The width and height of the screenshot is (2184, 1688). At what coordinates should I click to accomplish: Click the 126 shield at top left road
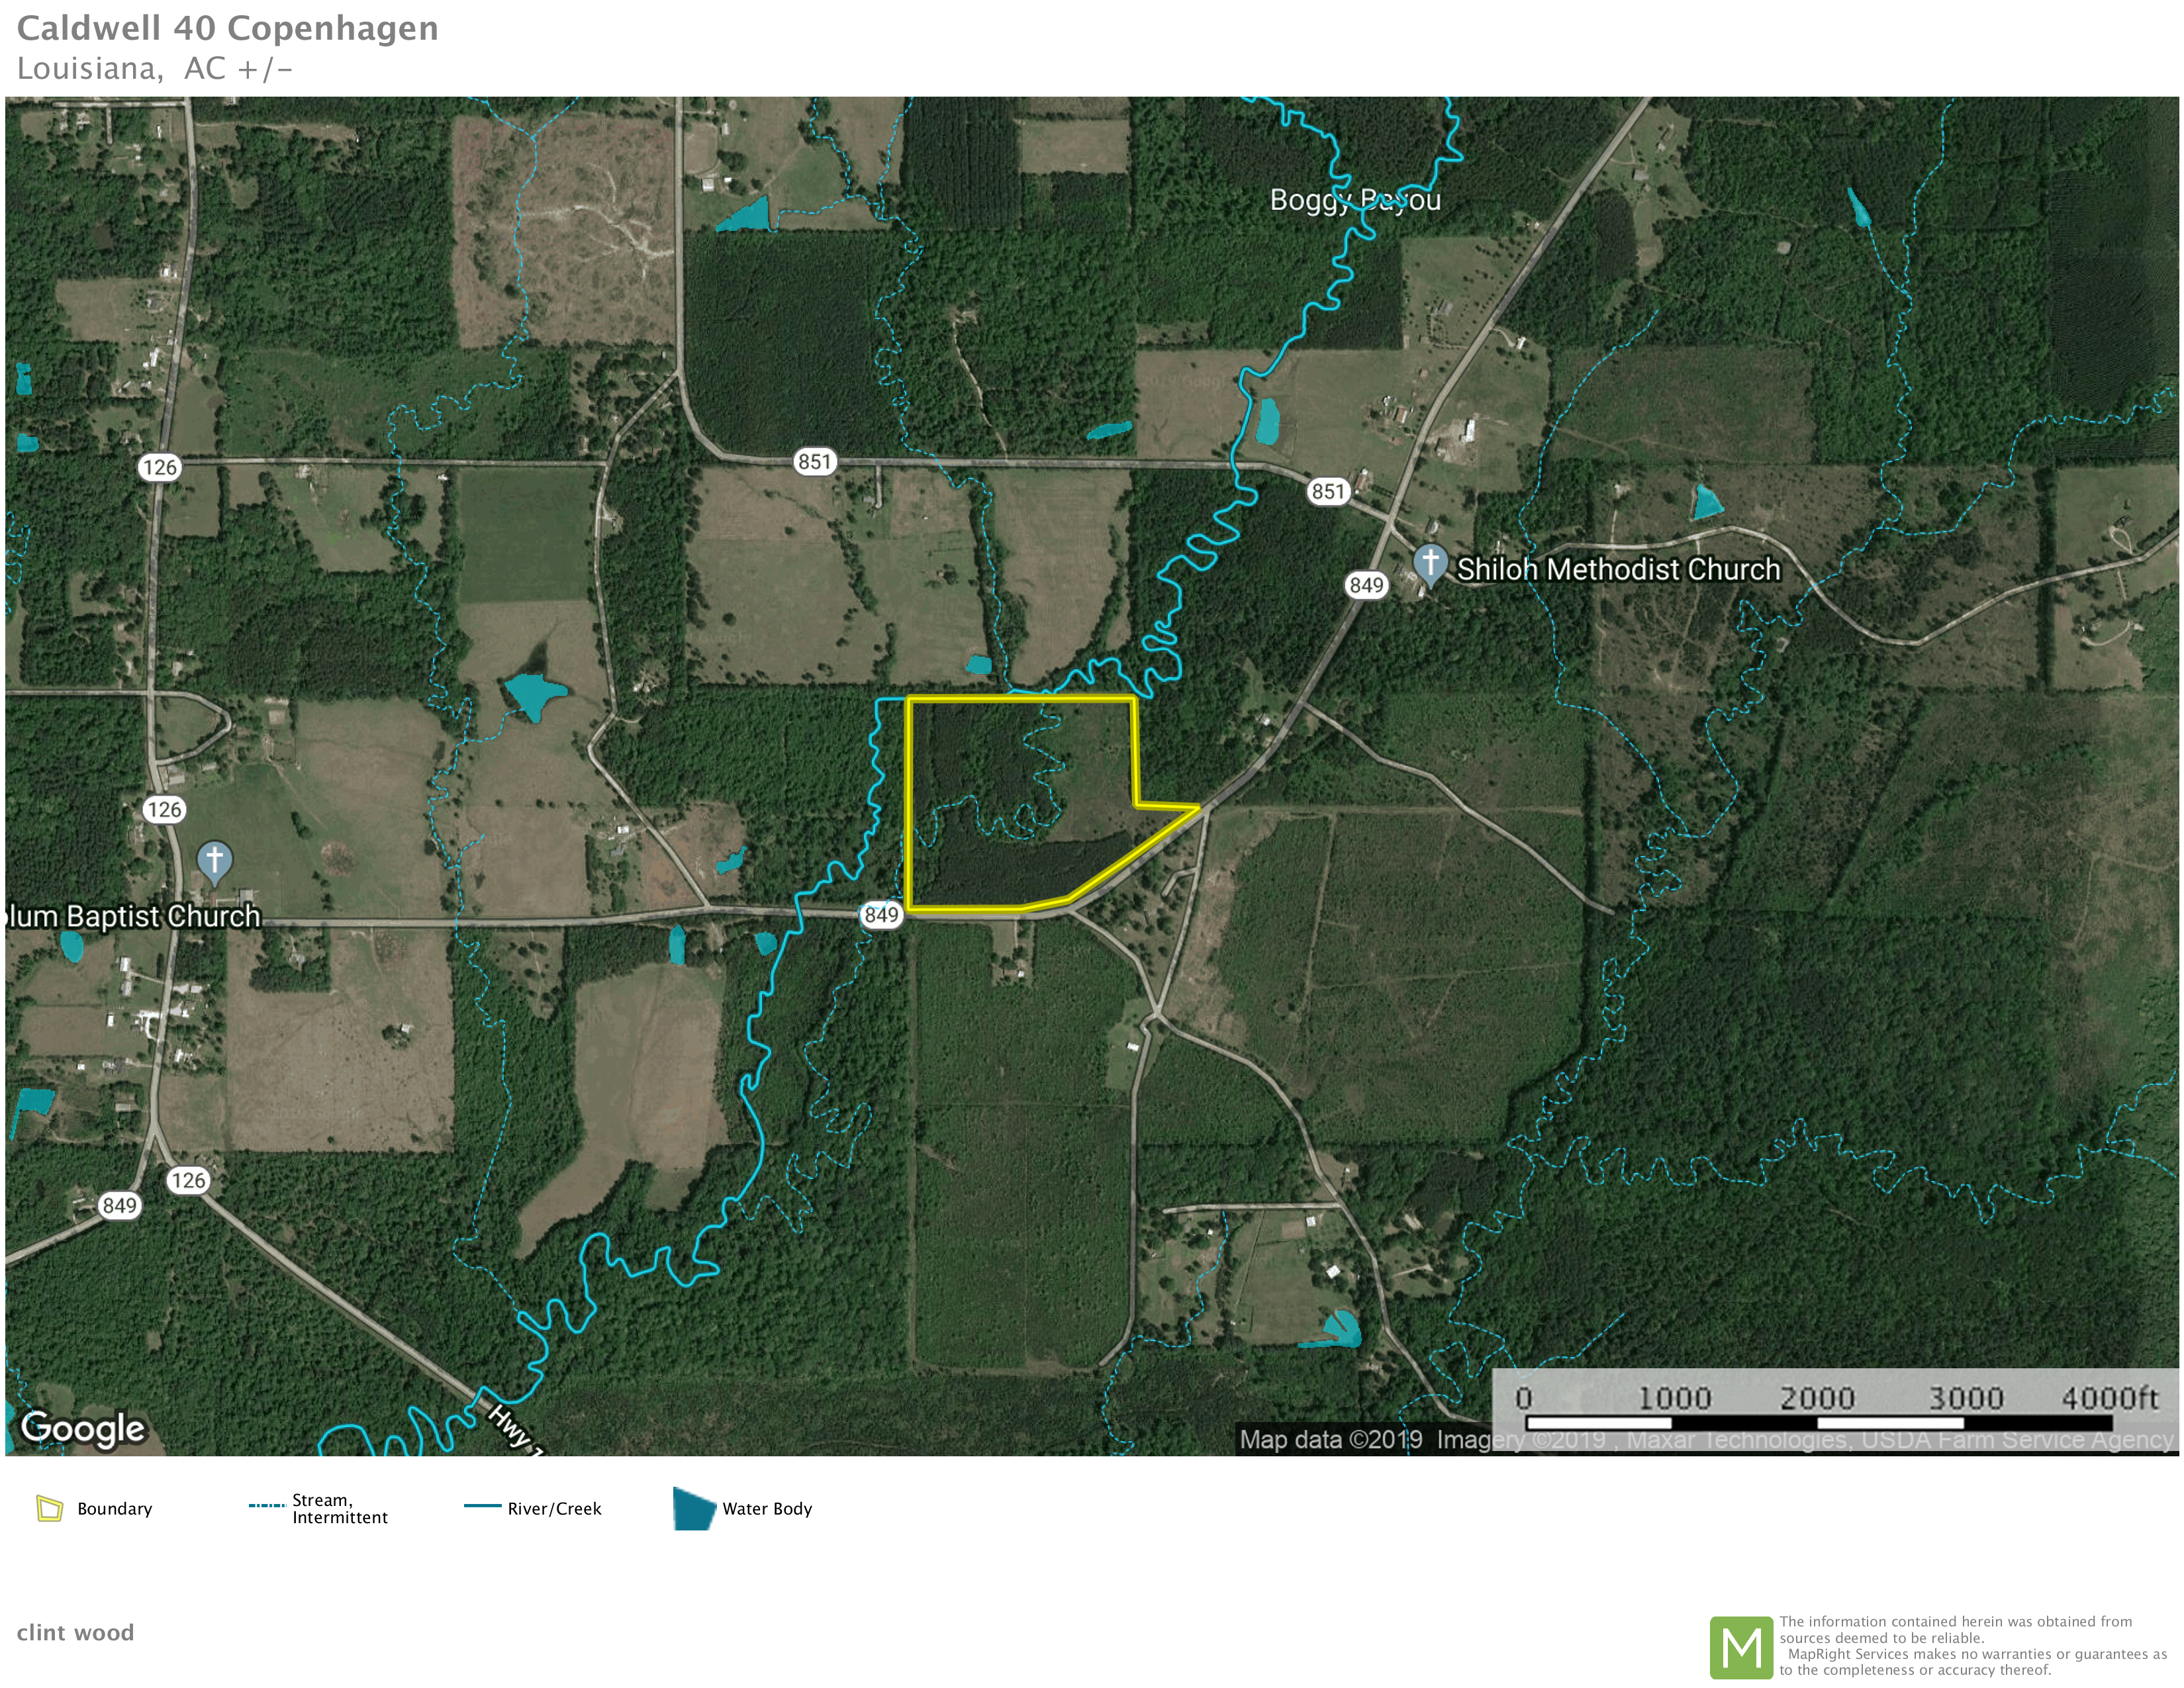tap(159, 467)
